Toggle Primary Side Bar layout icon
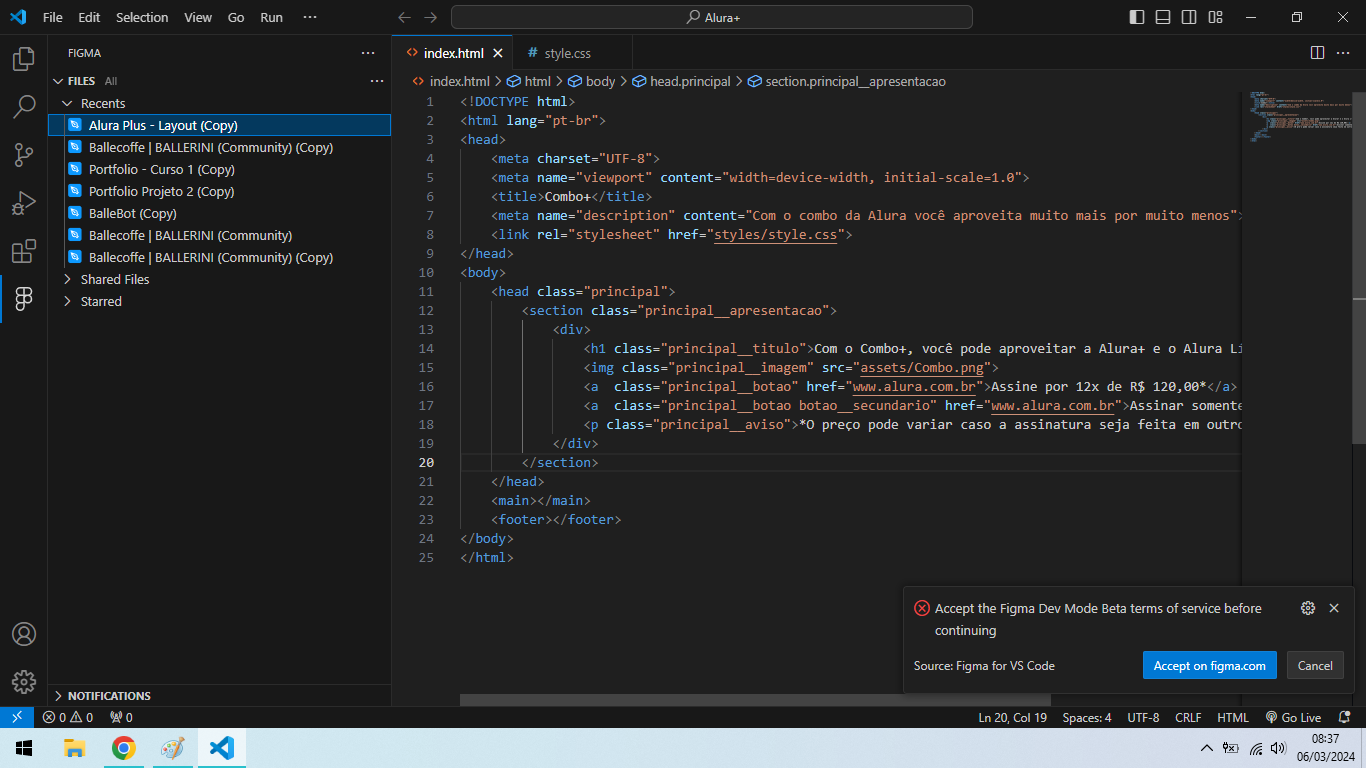 tap(1137, 17)
